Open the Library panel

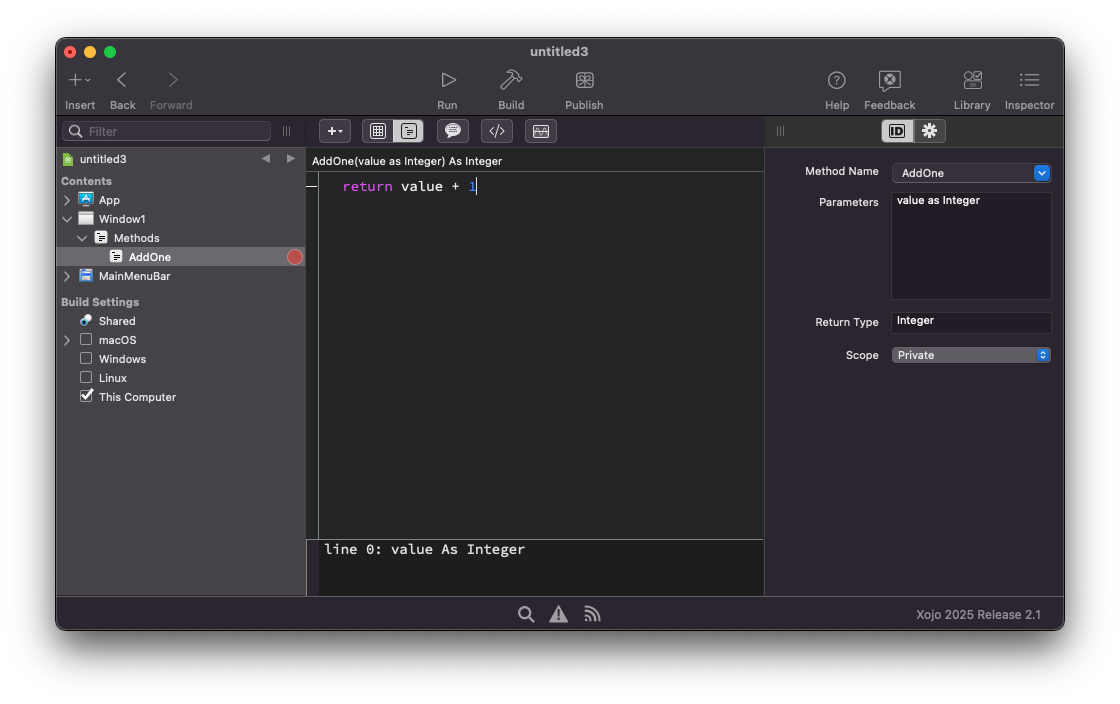click(x=971, y=80)
